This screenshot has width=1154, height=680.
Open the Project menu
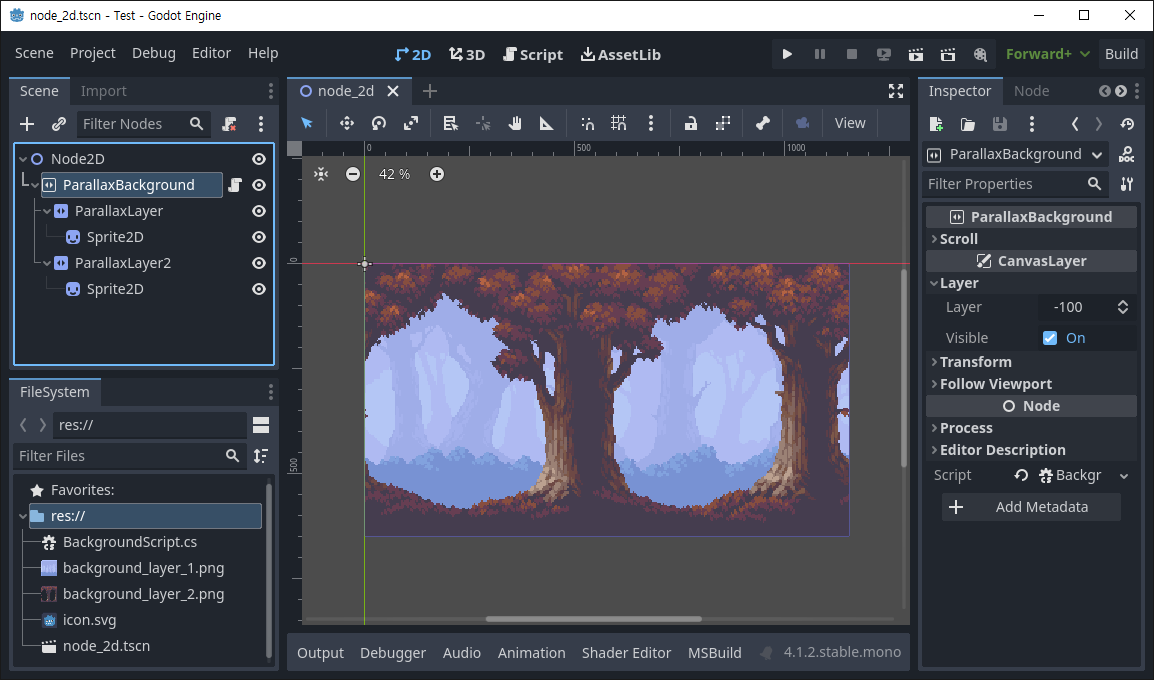93,53
